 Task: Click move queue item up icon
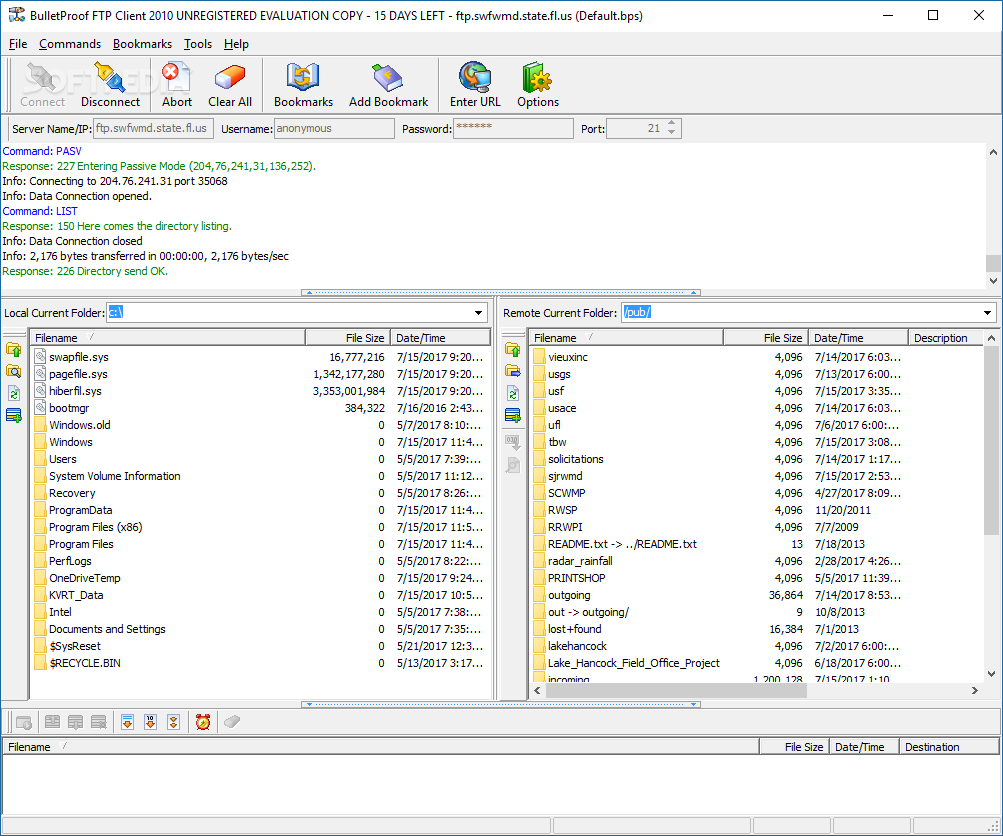pyautogui.click(x=52, y=722)
